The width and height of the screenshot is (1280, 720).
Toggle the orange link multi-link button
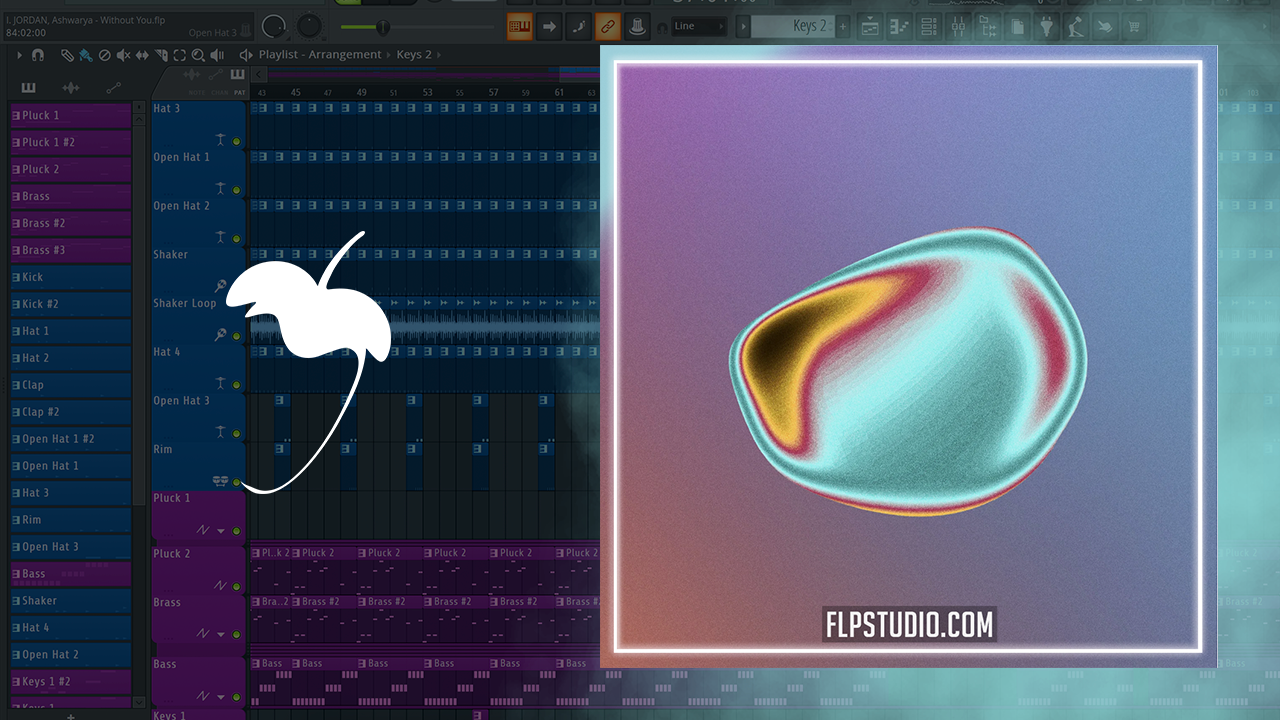tap(607, 26)
